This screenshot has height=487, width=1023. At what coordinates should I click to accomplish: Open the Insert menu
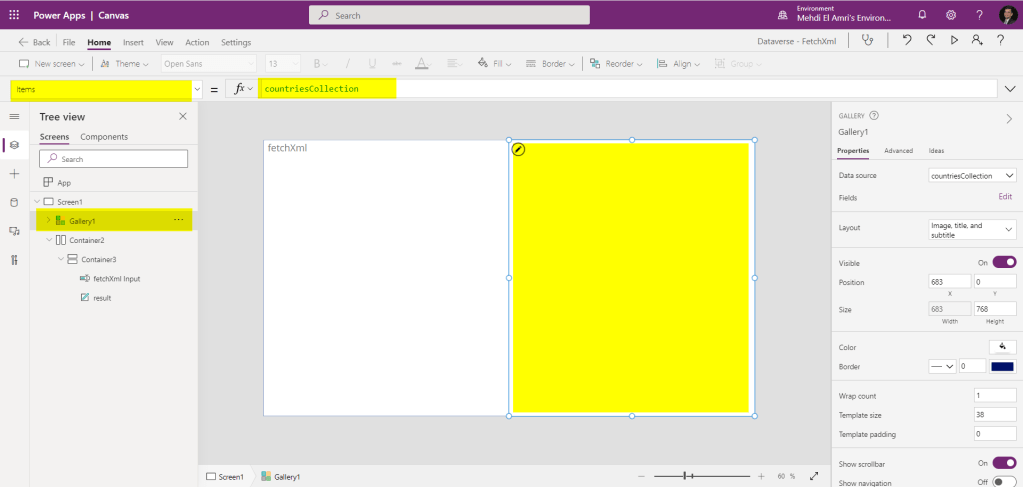point(133,42)
